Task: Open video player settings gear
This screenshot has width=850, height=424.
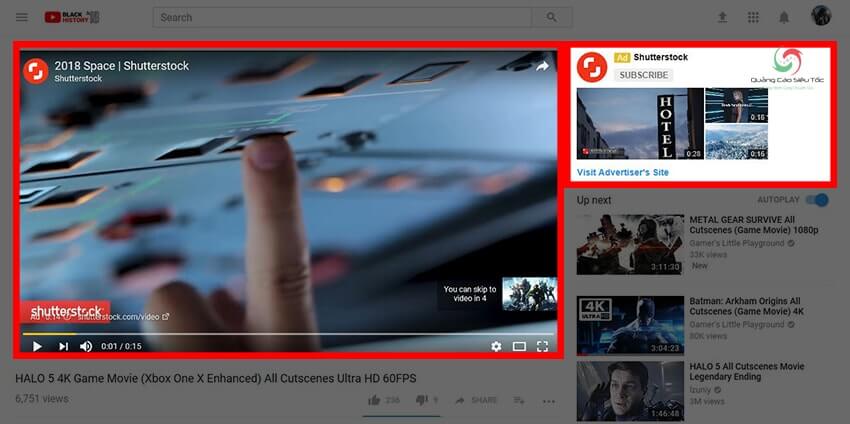Action: pyautogui.click(x=496, y=346)
